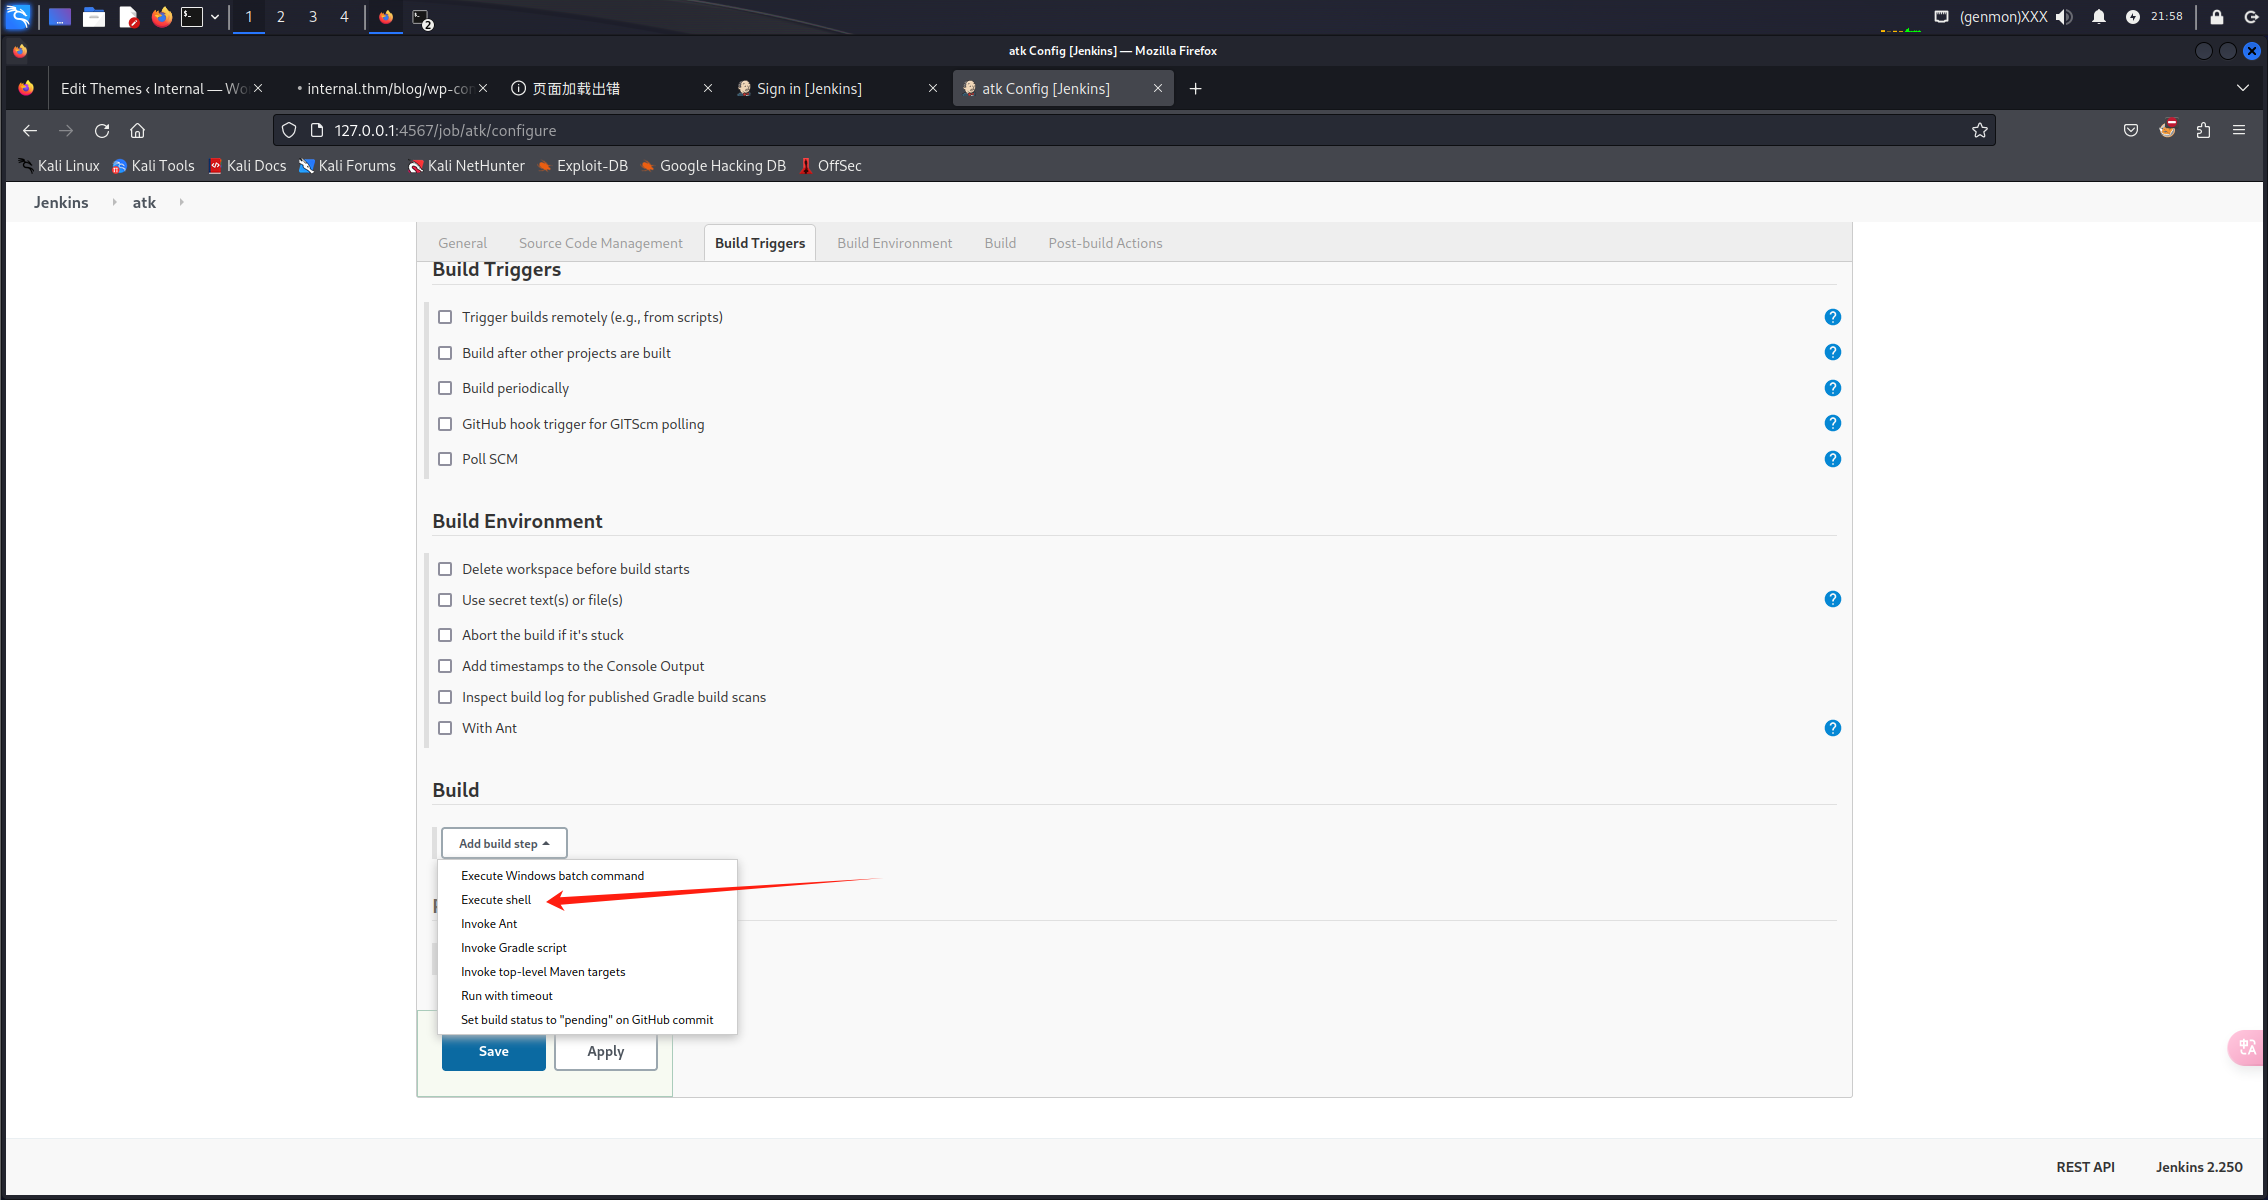This screenshot has height=1200, width=2268.
Task: Collapse the Add build step dropdown
Action: (x=504, y=843)
